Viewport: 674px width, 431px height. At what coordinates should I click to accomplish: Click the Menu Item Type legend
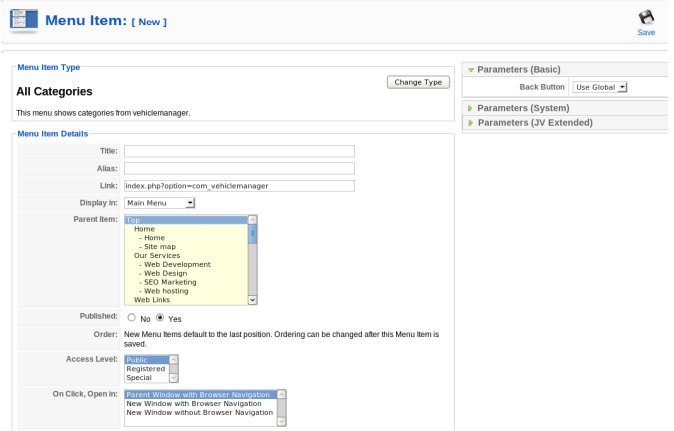coord(49,67)
